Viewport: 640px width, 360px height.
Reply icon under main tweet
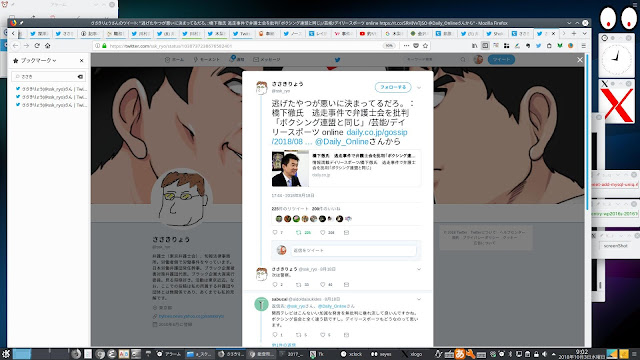coord(275,232)
